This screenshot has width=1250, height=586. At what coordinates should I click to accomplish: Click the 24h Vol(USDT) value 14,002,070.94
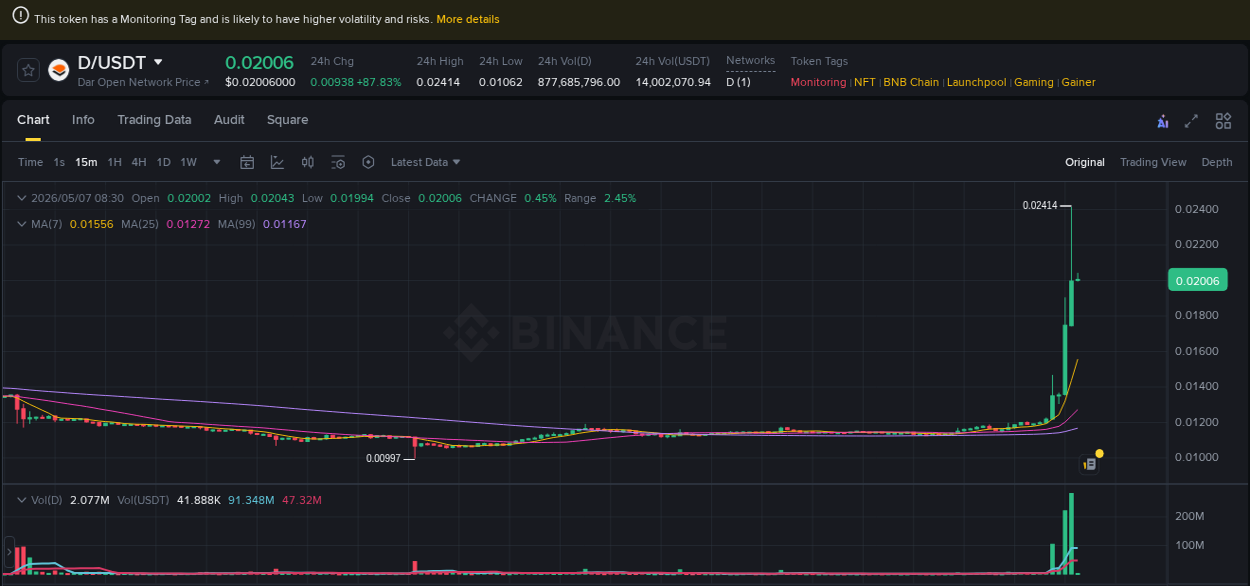tap(673, 82)
